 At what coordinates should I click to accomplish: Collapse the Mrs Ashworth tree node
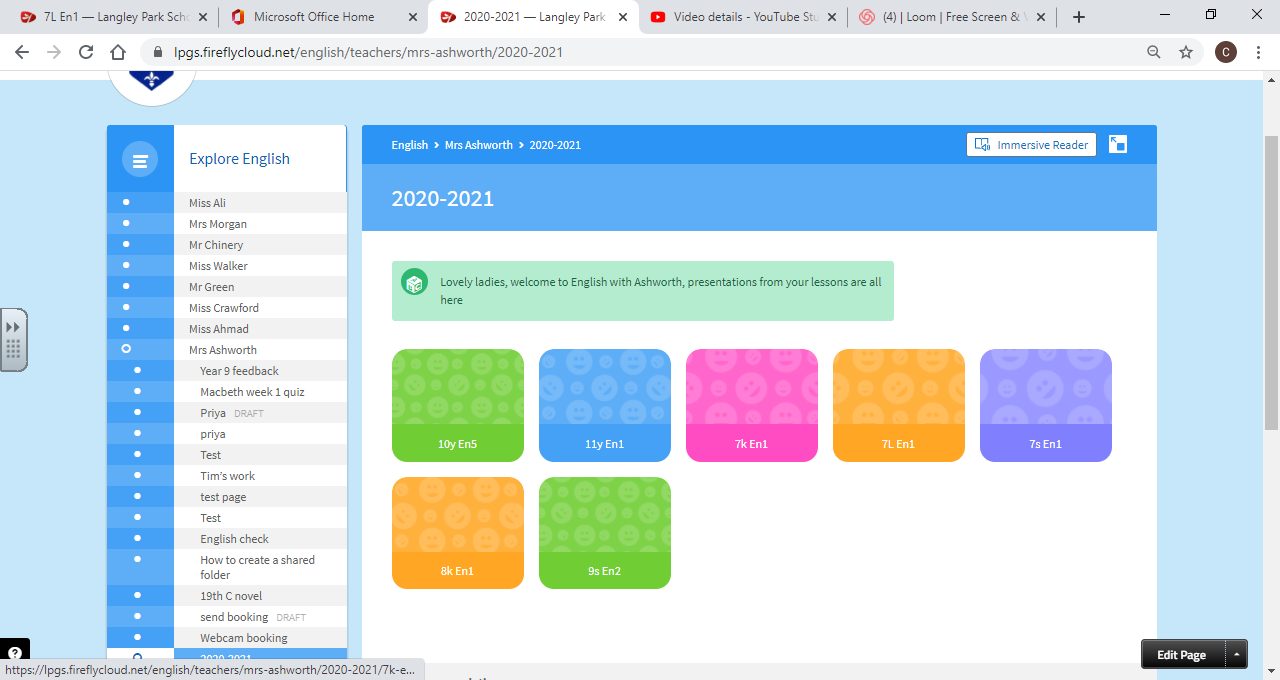point(126,349)
